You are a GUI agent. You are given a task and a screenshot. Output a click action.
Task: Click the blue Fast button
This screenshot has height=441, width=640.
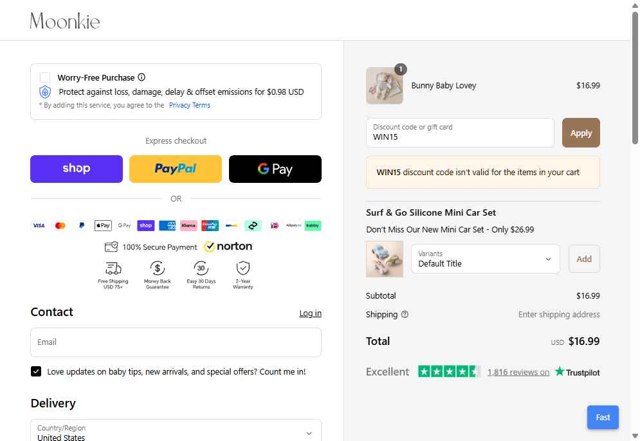click(x=603, y=417)
